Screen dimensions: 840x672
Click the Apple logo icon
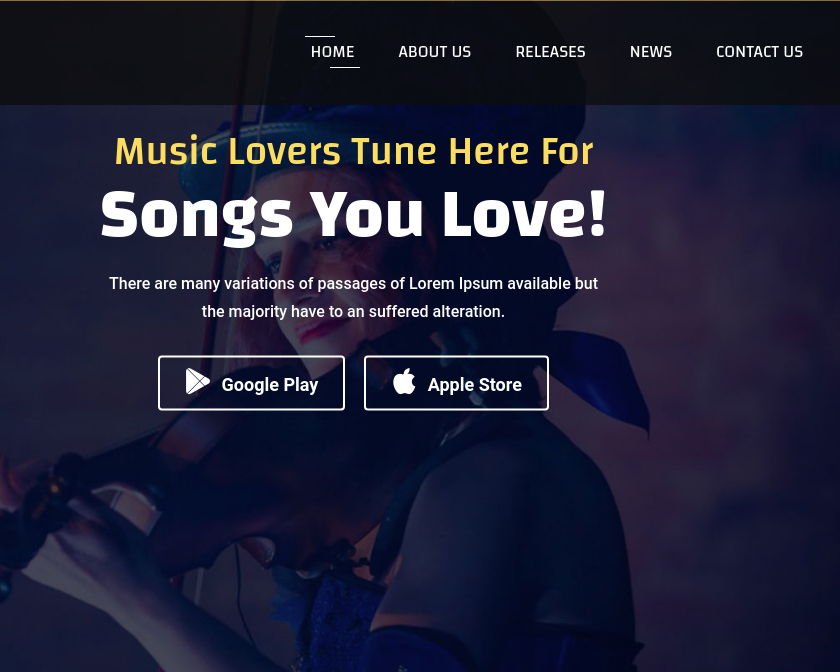pyautogui.click(x=404, y=381)
